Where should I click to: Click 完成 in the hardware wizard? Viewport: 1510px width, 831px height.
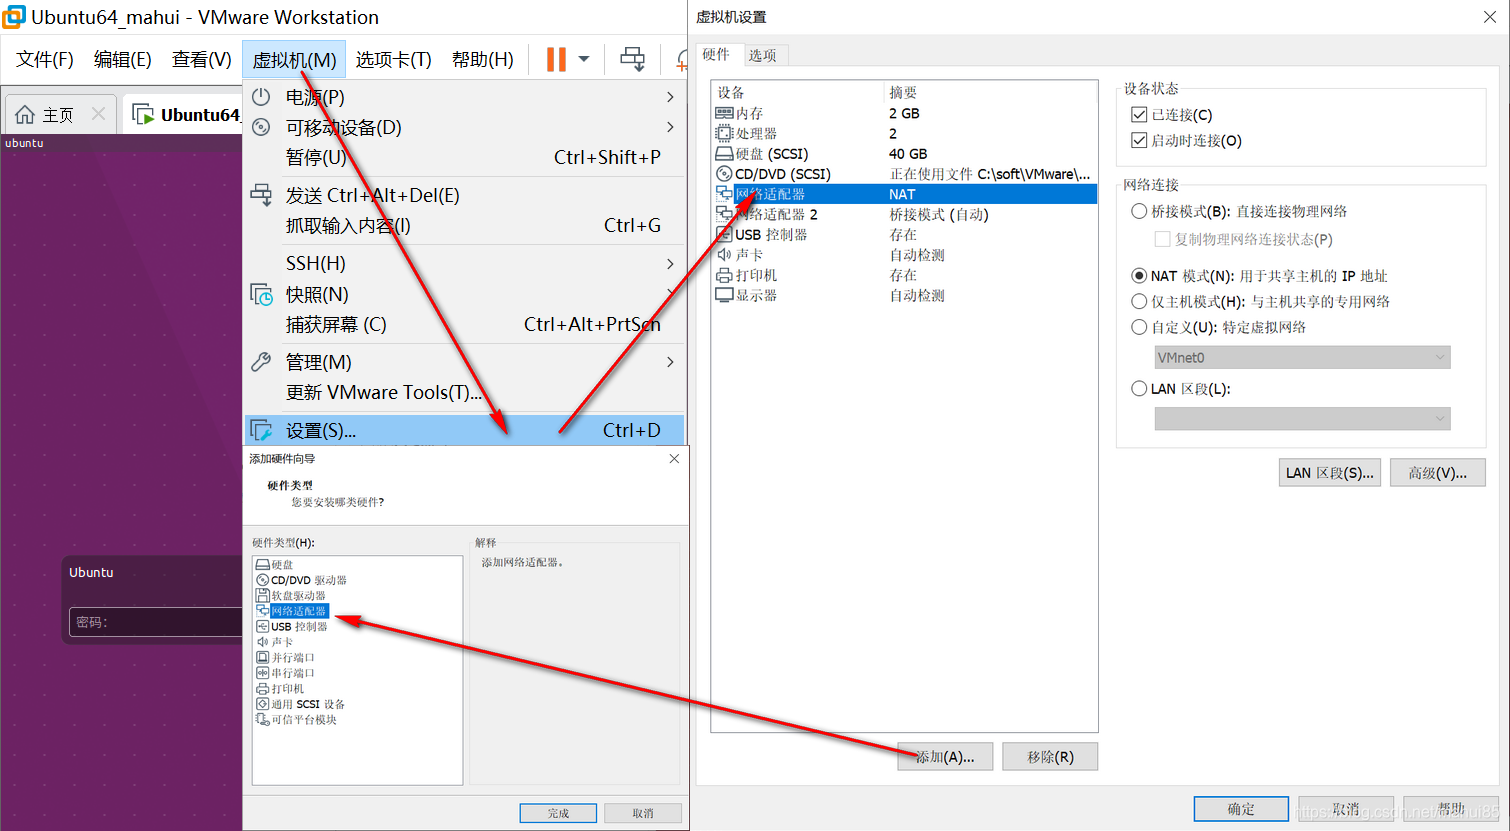(558, 813)
